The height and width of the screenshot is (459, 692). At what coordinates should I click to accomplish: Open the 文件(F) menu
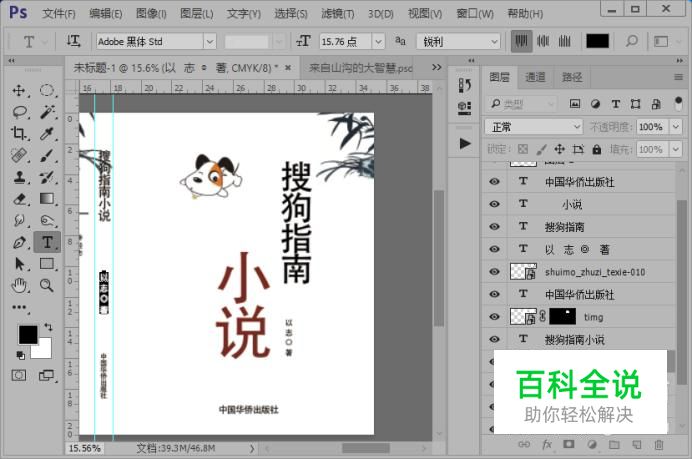point(59,14)
